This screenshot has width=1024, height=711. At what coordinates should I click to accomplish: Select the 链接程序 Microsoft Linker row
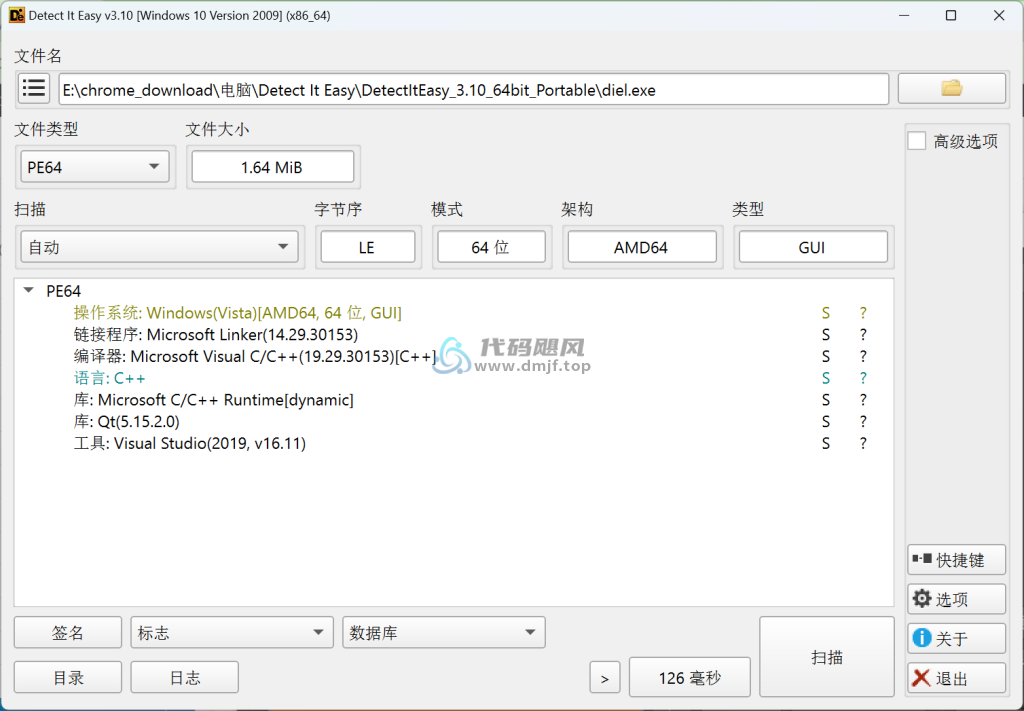click(x=454, y=334)
